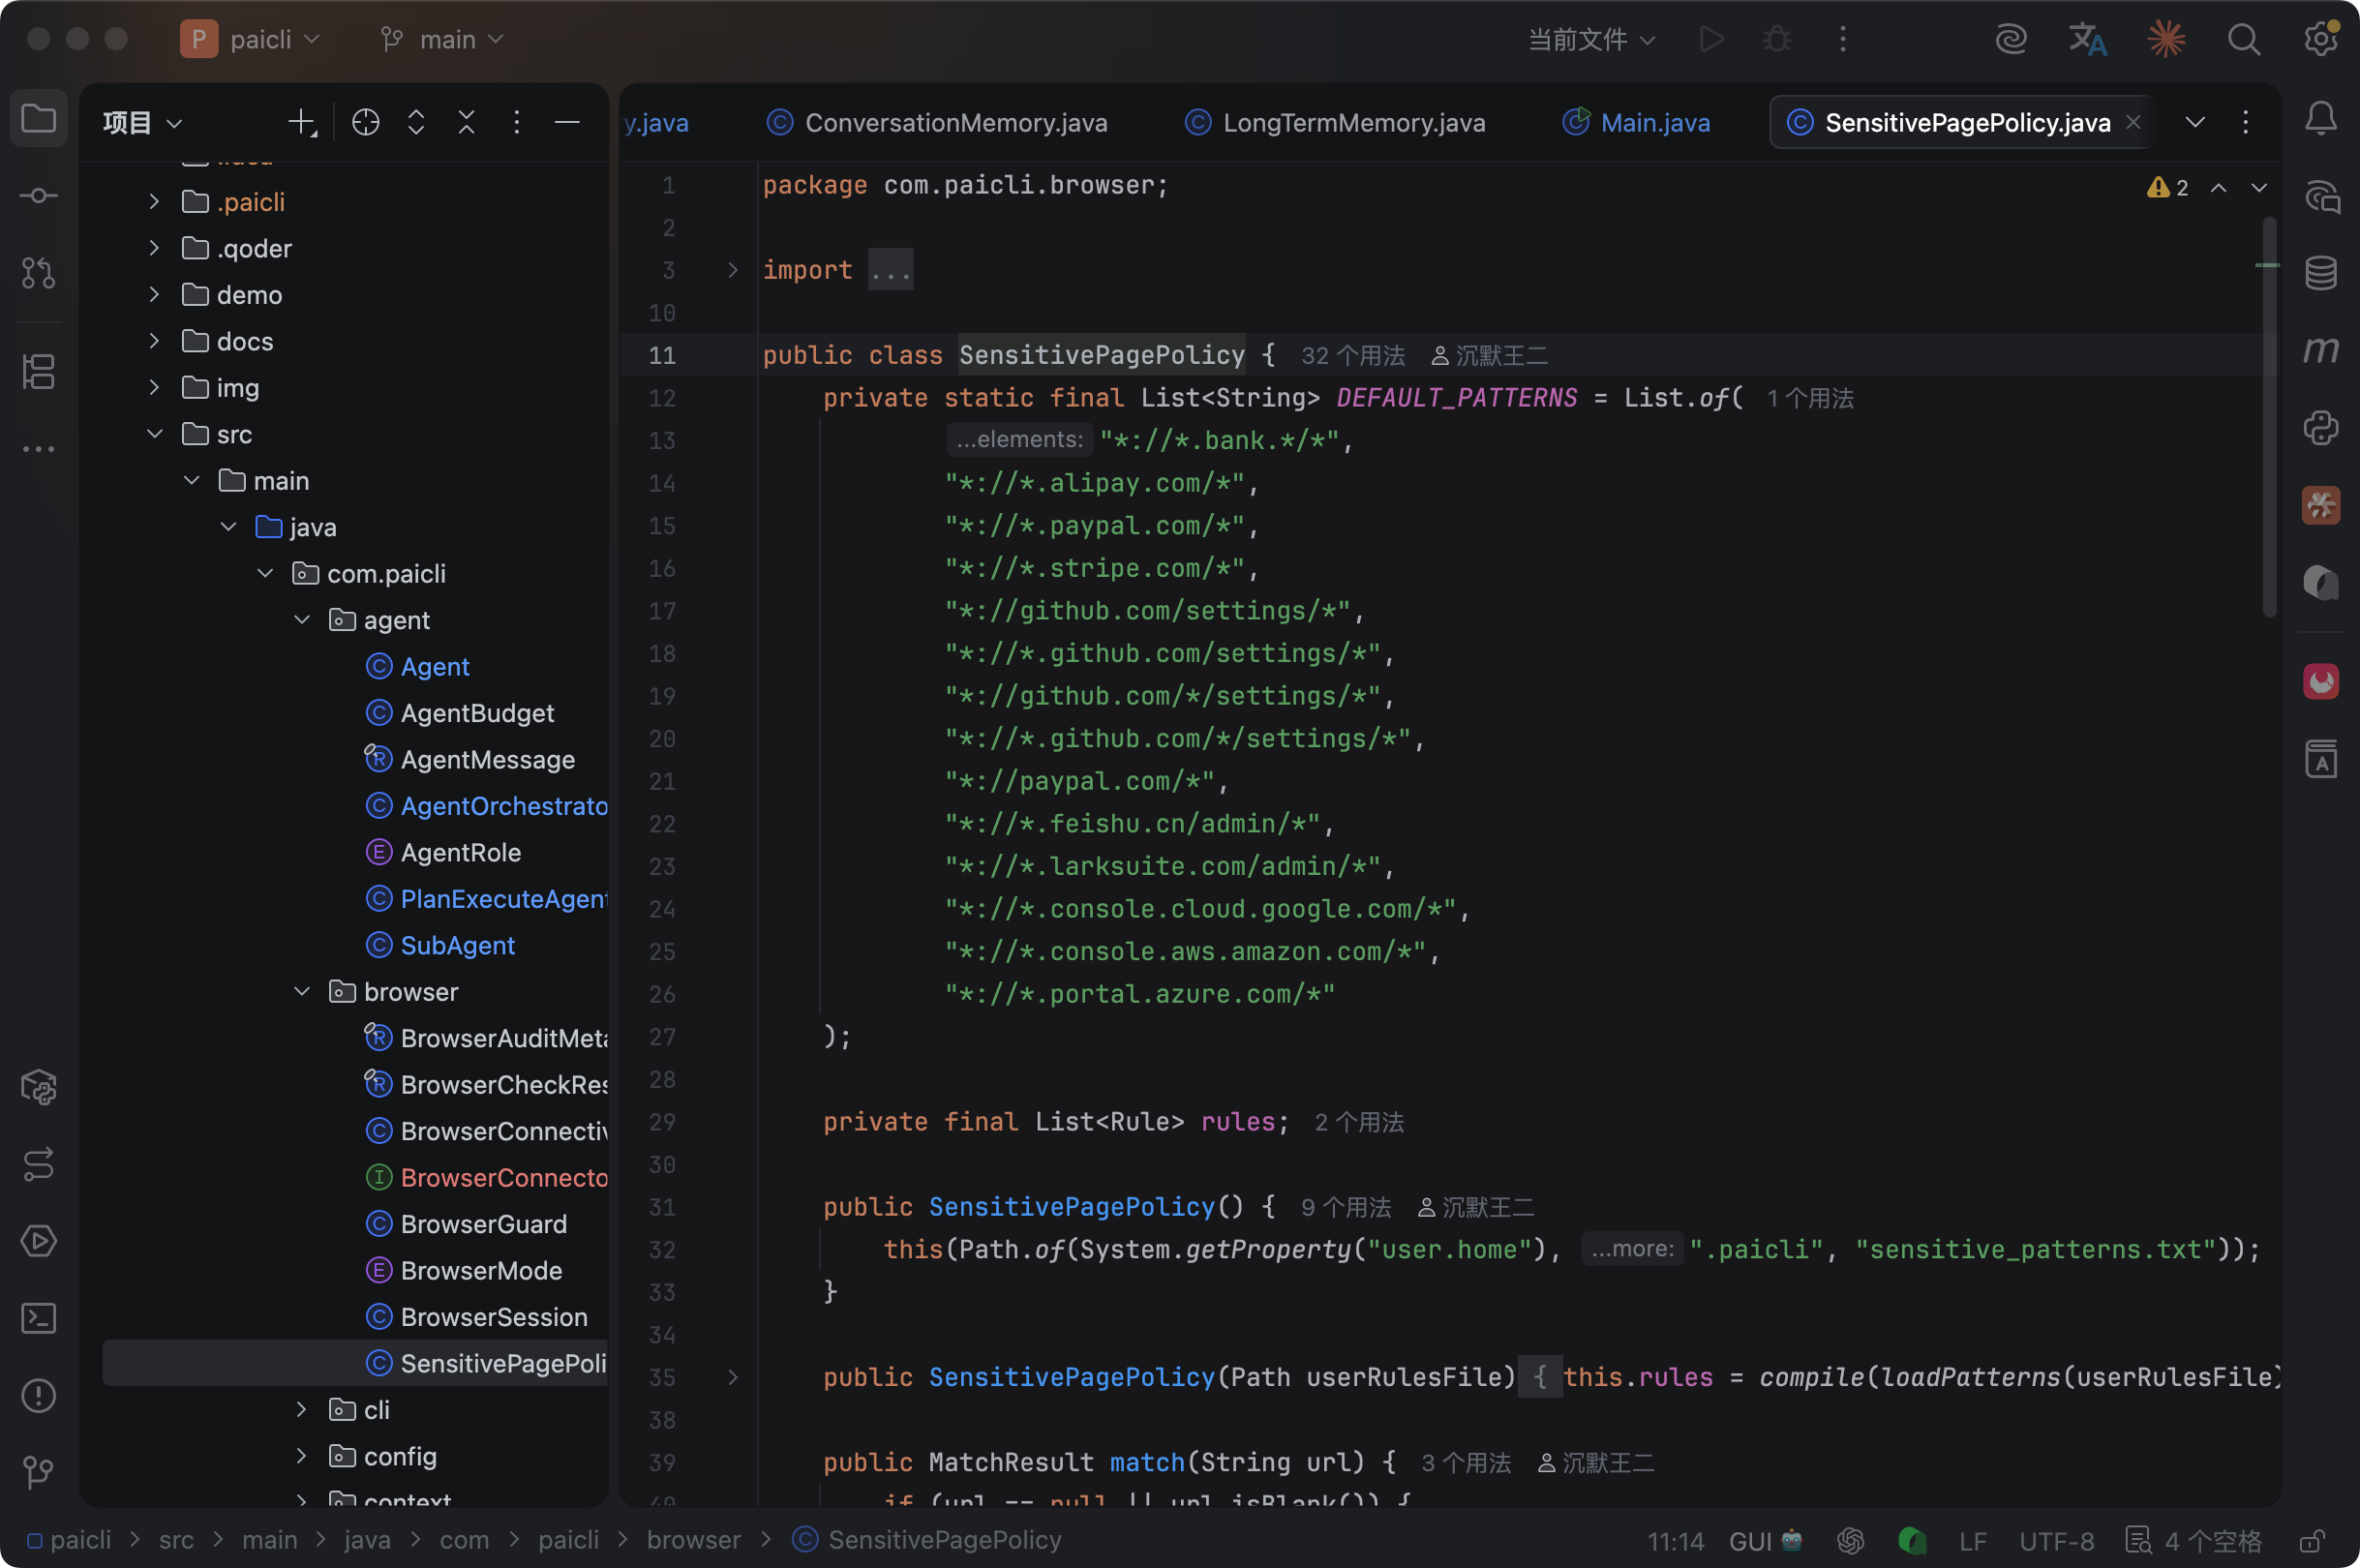Screen dimensions: 2360x1568
Task: Open the paicli project dropdown
Action: pyautogui.click(x=250, y=39)
